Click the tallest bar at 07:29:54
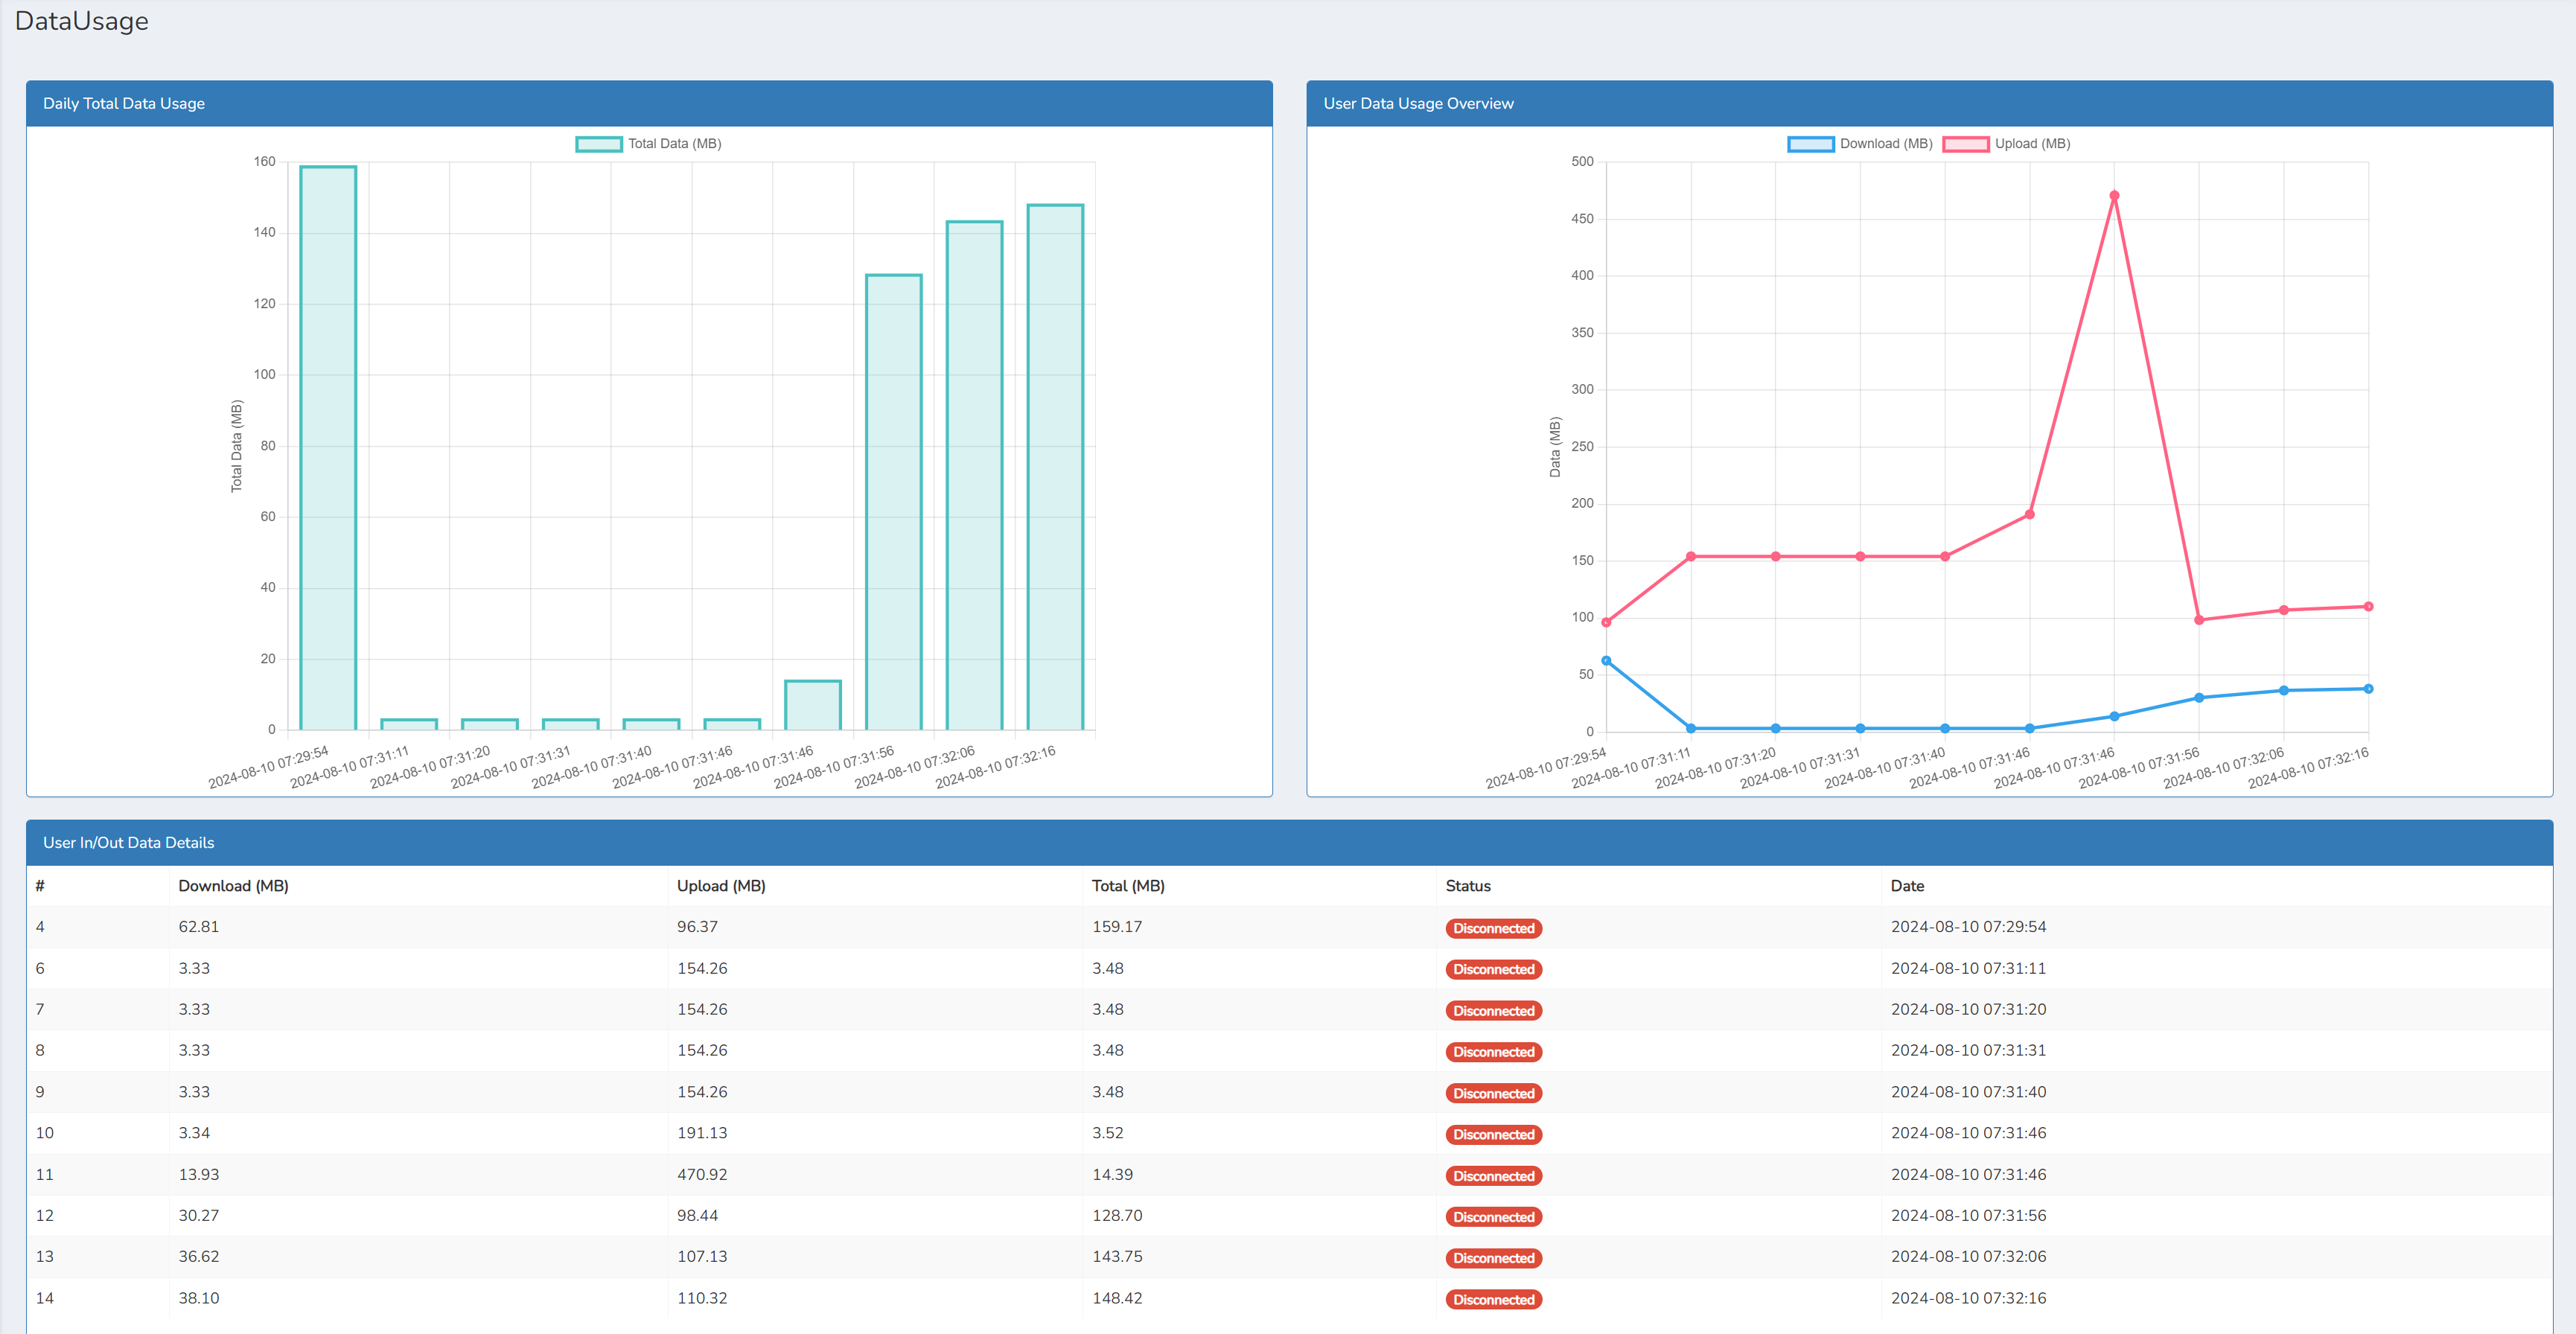Screen dimensions: 2576x1334 pyautogui.click(x=328, y=447)
